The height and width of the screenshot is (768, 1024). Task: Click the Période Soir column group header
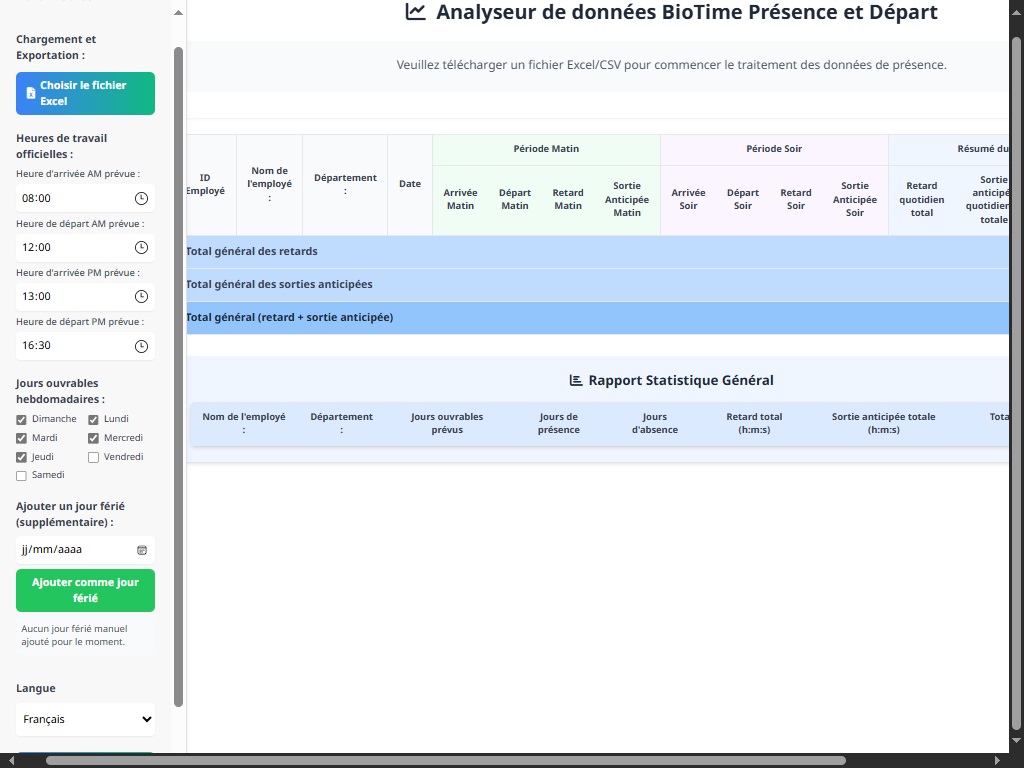point(774,149)
